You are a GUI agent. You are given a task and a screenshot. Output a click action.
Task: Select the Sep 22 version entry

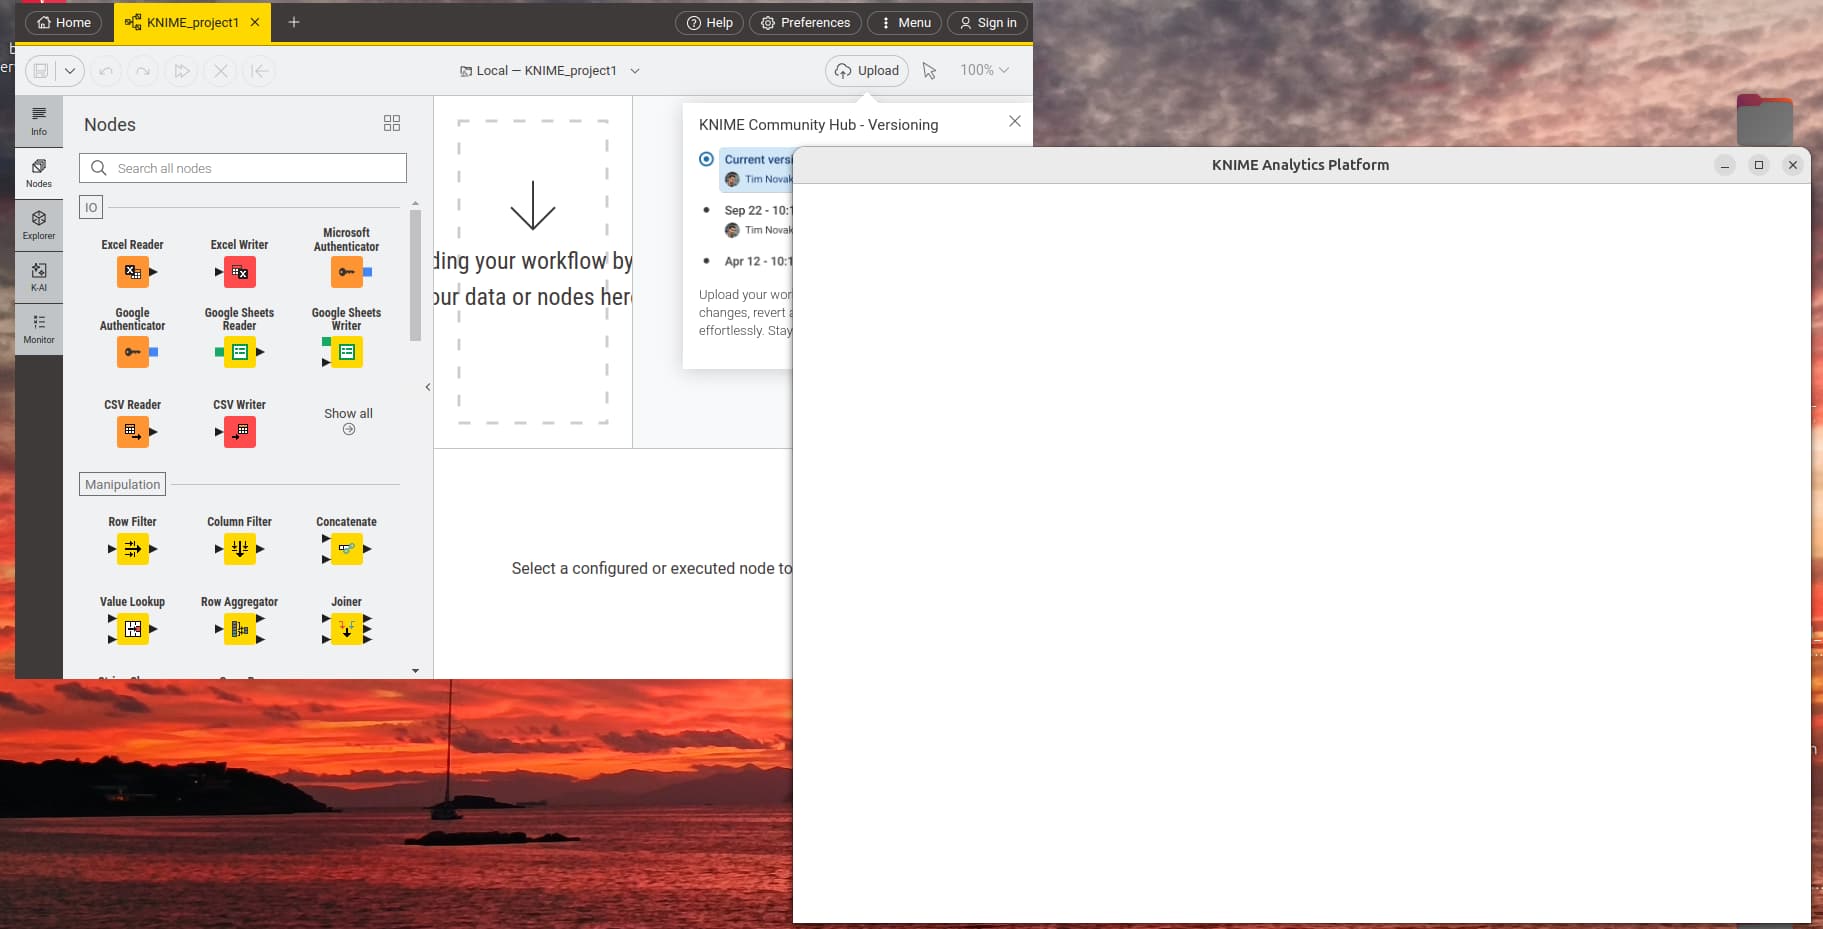coord(756,220)
